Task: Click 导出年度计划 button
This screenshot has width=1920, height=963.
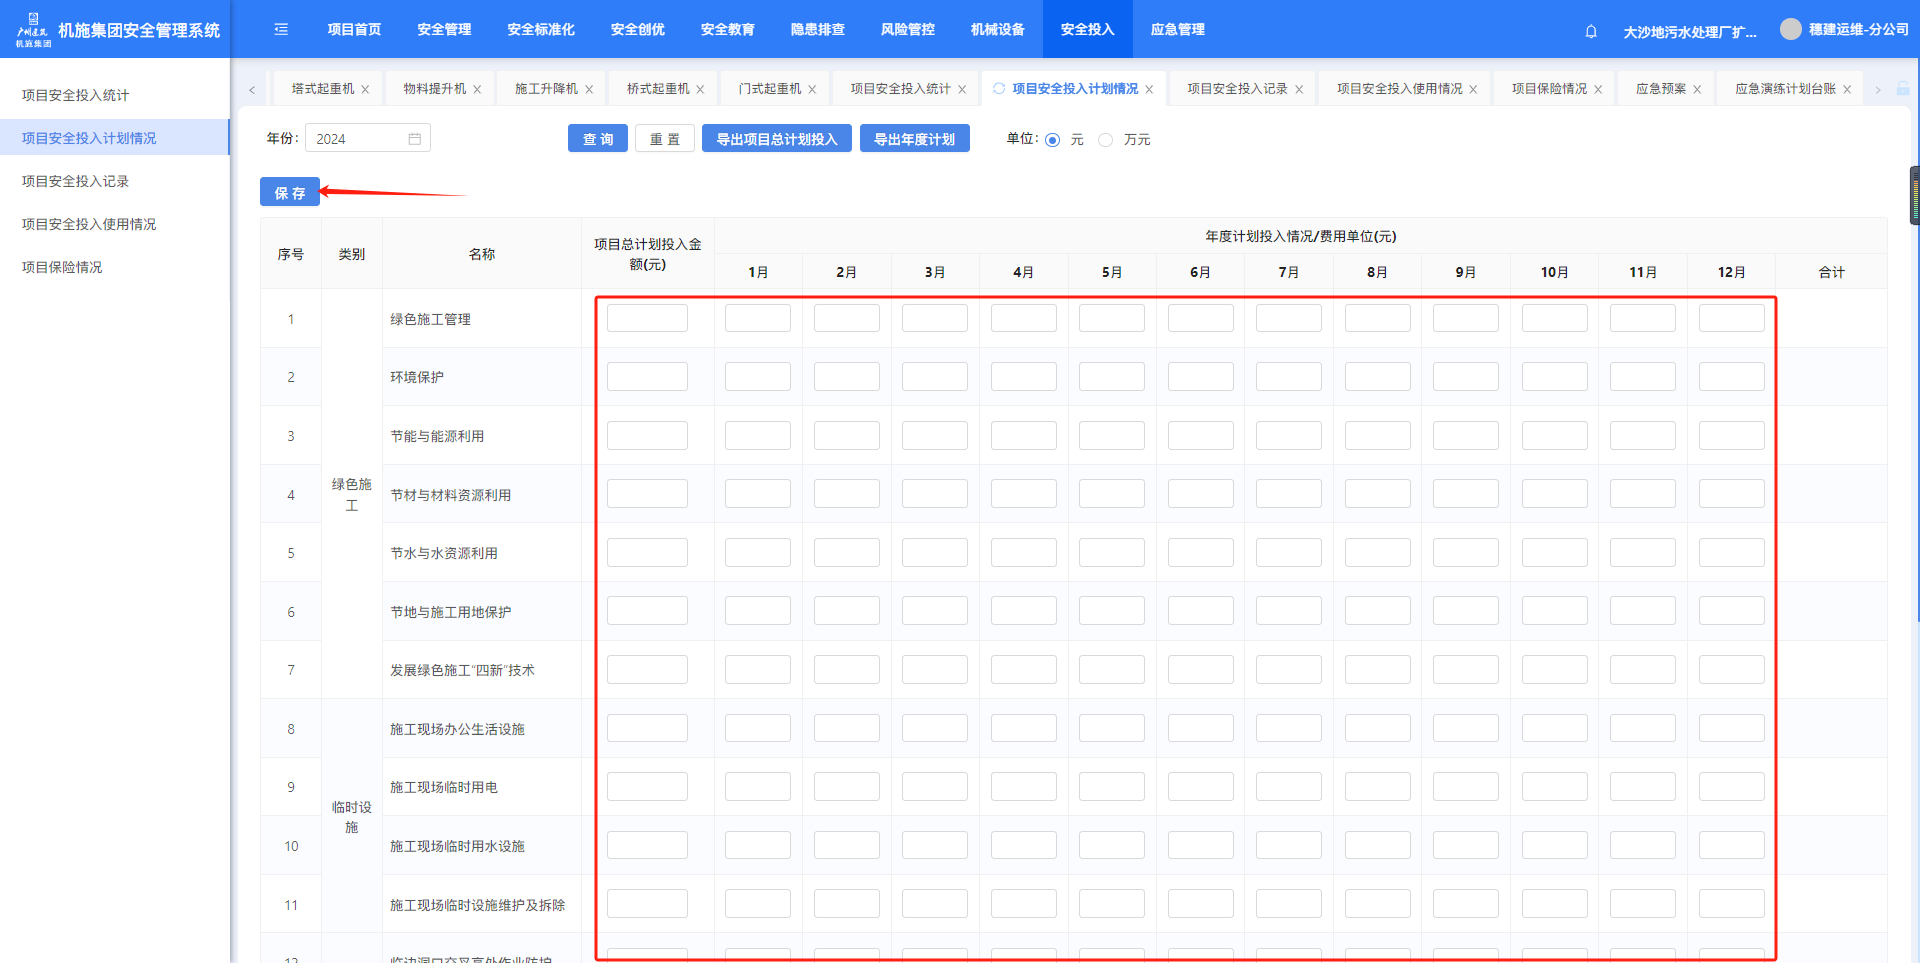Action: (x=914, y=139)
